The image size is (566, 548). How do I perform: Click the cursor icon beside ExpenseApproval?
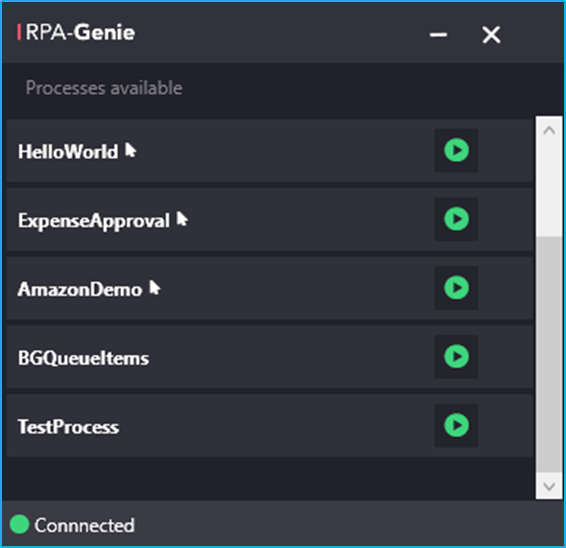point(182,219)
